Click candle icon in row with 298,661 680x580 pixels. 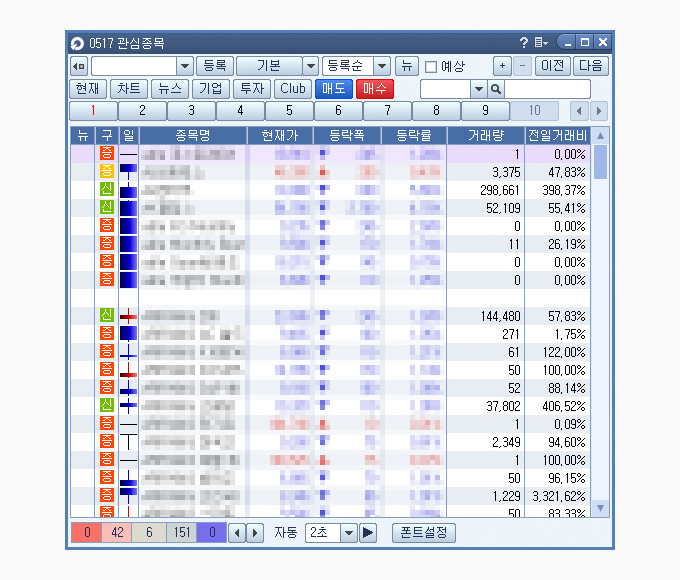click(x=128, y=190)
